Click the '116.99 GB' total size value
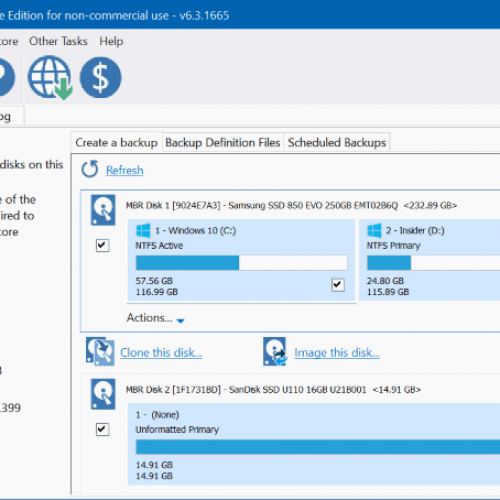This screenshot has height=500, width=500. [157, 292]
